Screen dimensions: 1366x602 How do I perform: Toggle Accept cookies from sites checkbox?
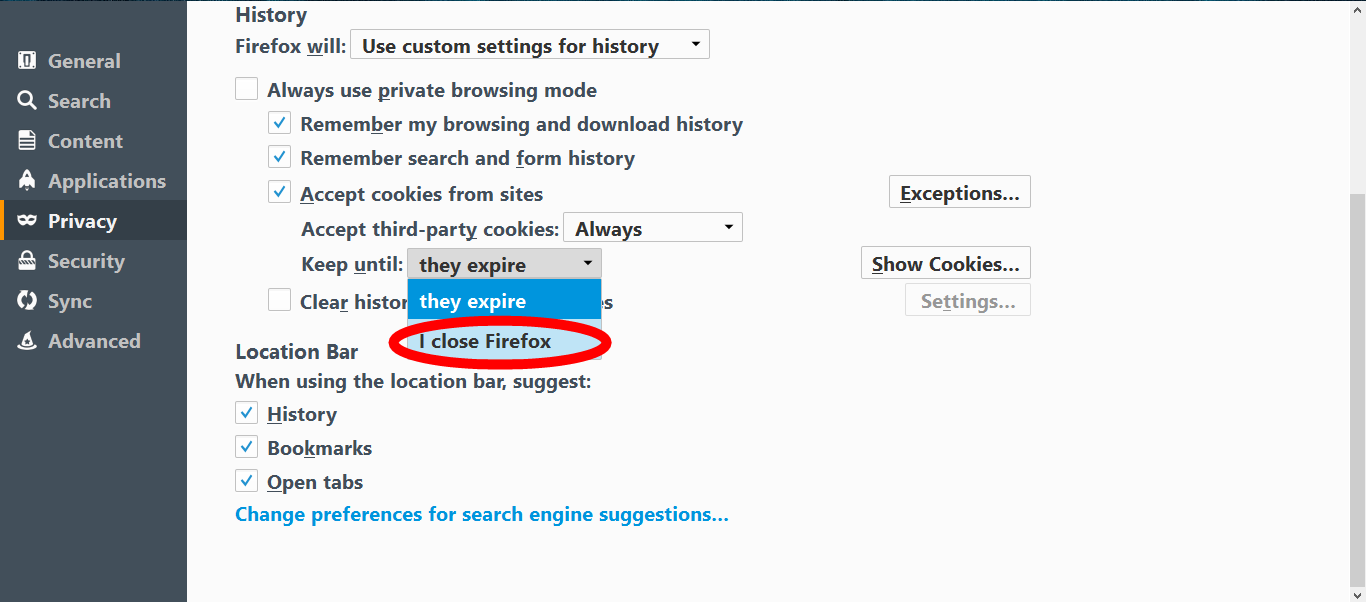[x=279, y=192]
